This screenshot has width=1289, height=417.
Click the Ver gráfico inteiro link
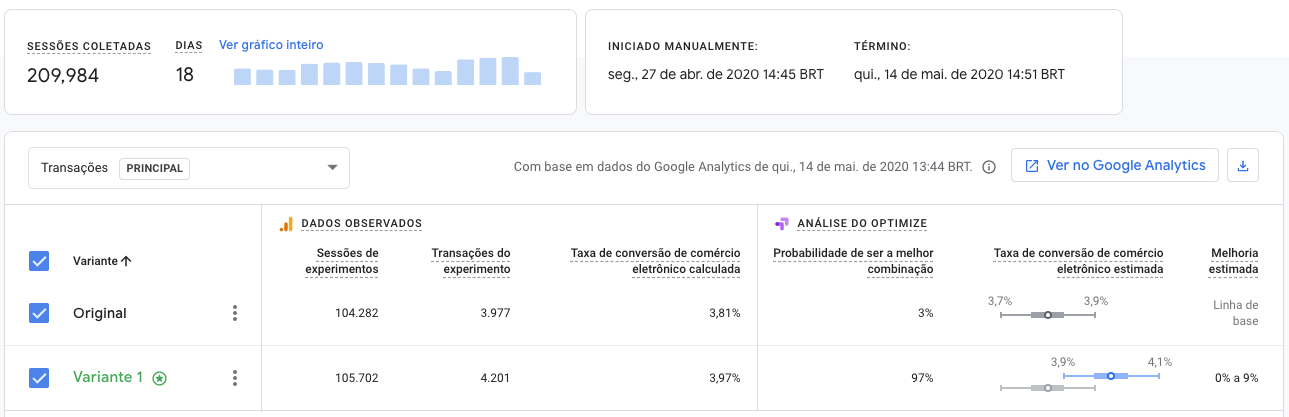pos(271,45)
